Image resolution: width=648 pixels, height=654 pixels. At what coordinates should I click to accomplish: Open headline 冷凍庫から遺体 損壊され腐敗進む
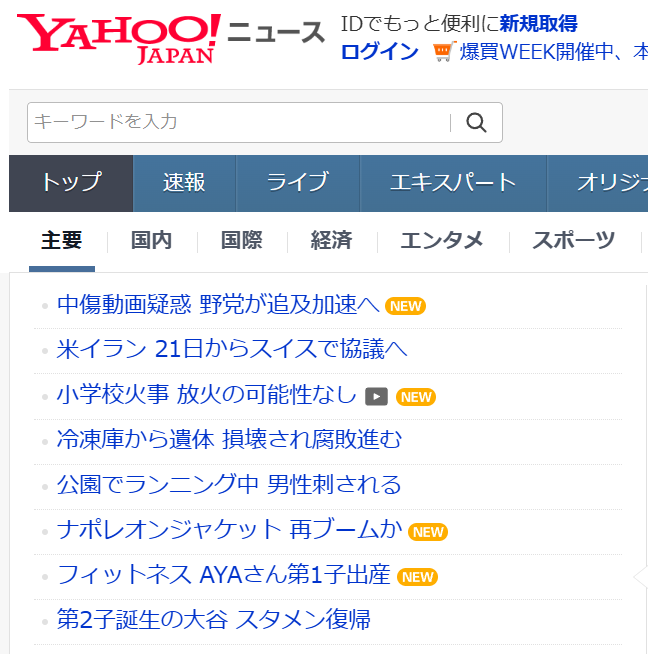tap(229, 440)
